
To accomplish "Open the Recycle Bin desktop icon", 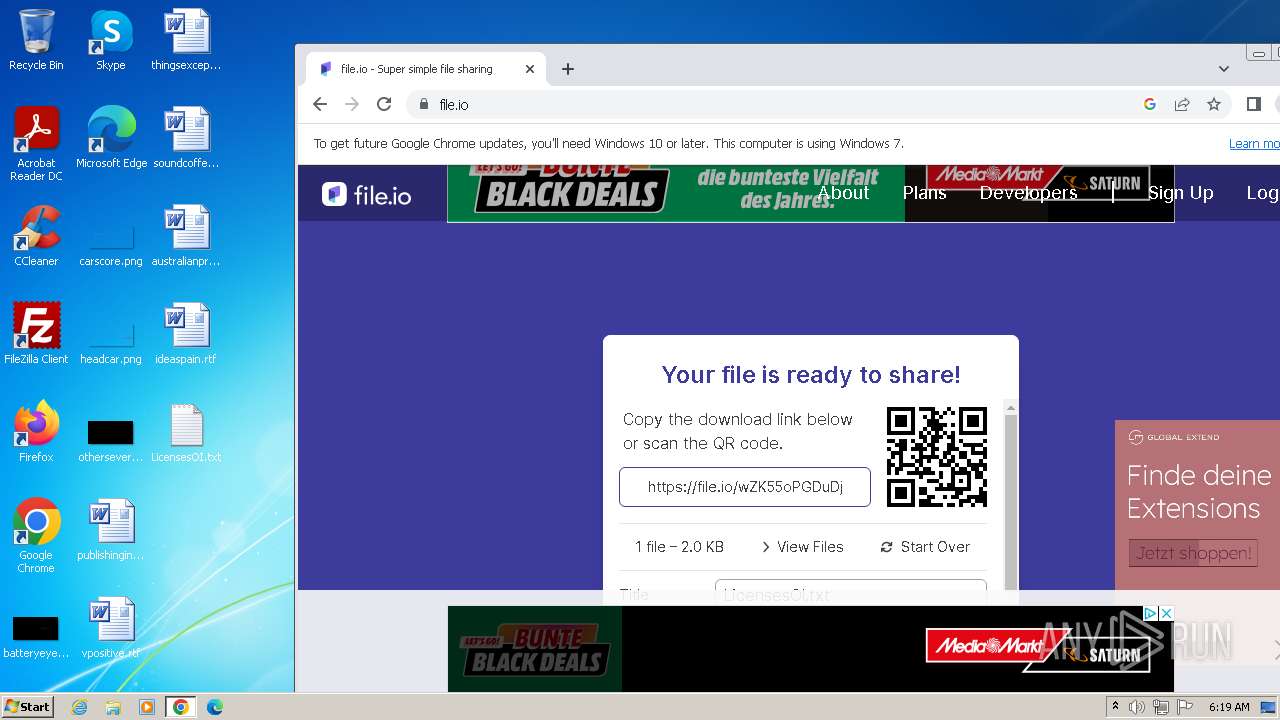I will pyautogui.click(x=36, y=40).
